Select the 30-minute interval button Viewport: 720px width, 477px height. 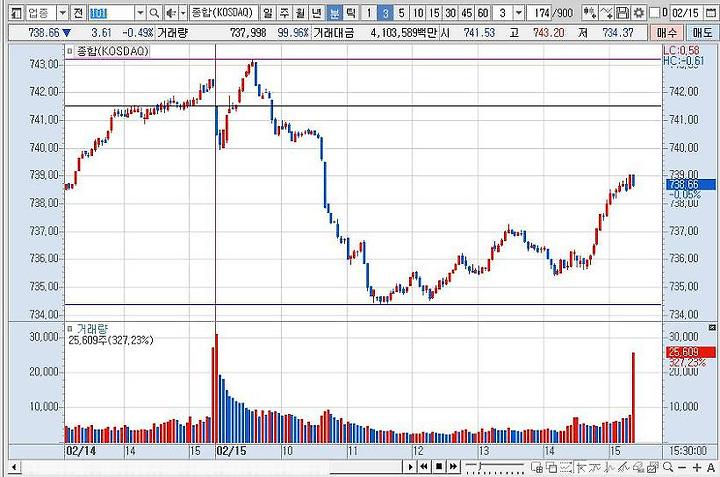[x=450, y=13]
